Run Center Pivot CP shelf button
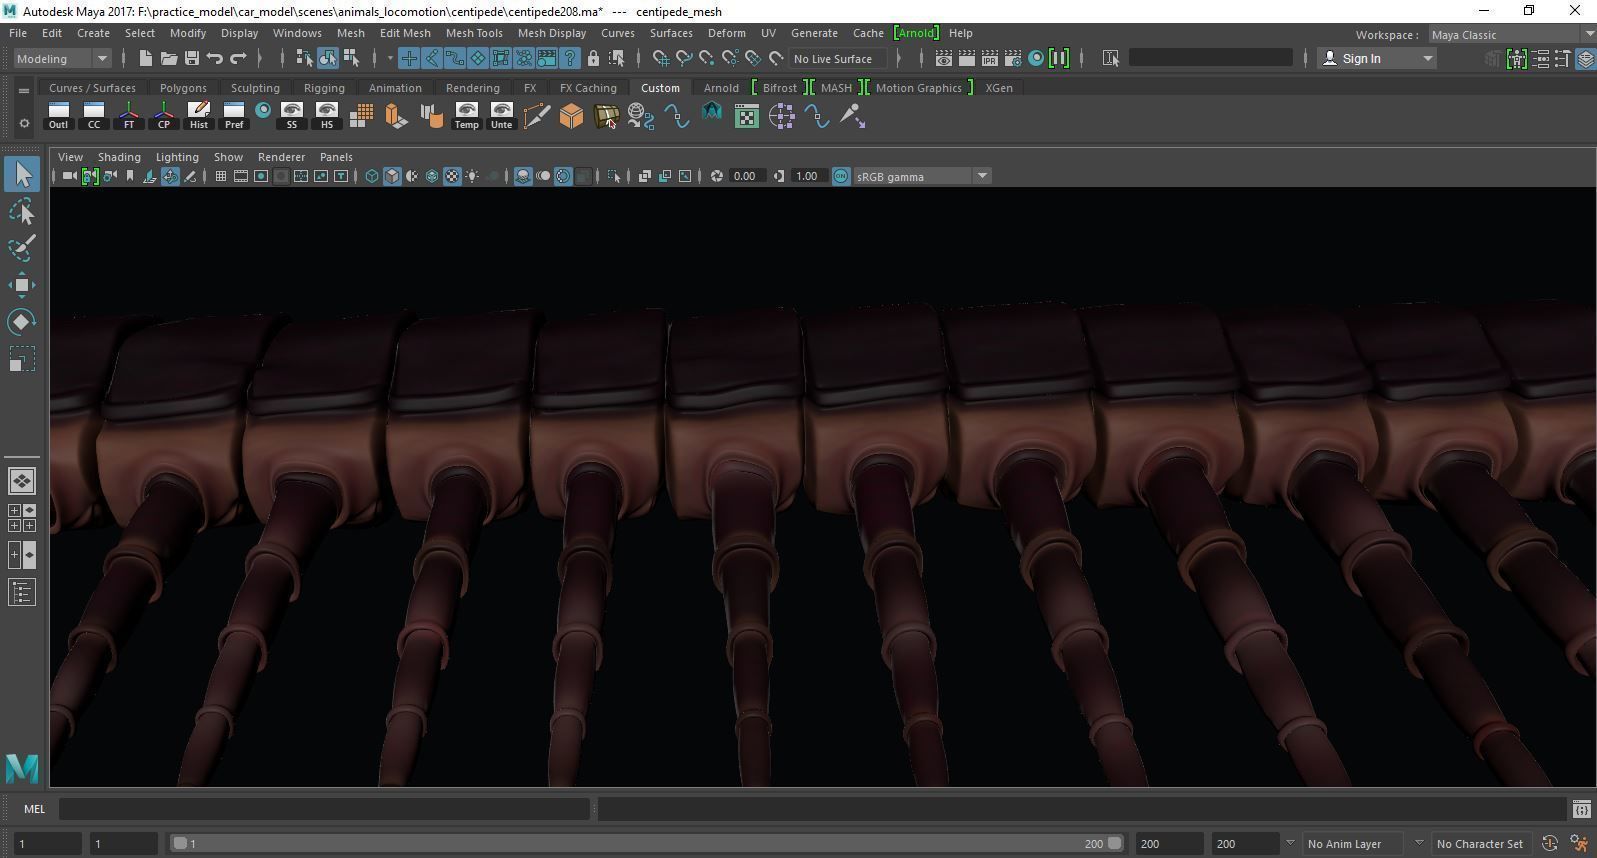Image resolution: width=1597 pixels, height=858 pixels. [x=164, y=116]
